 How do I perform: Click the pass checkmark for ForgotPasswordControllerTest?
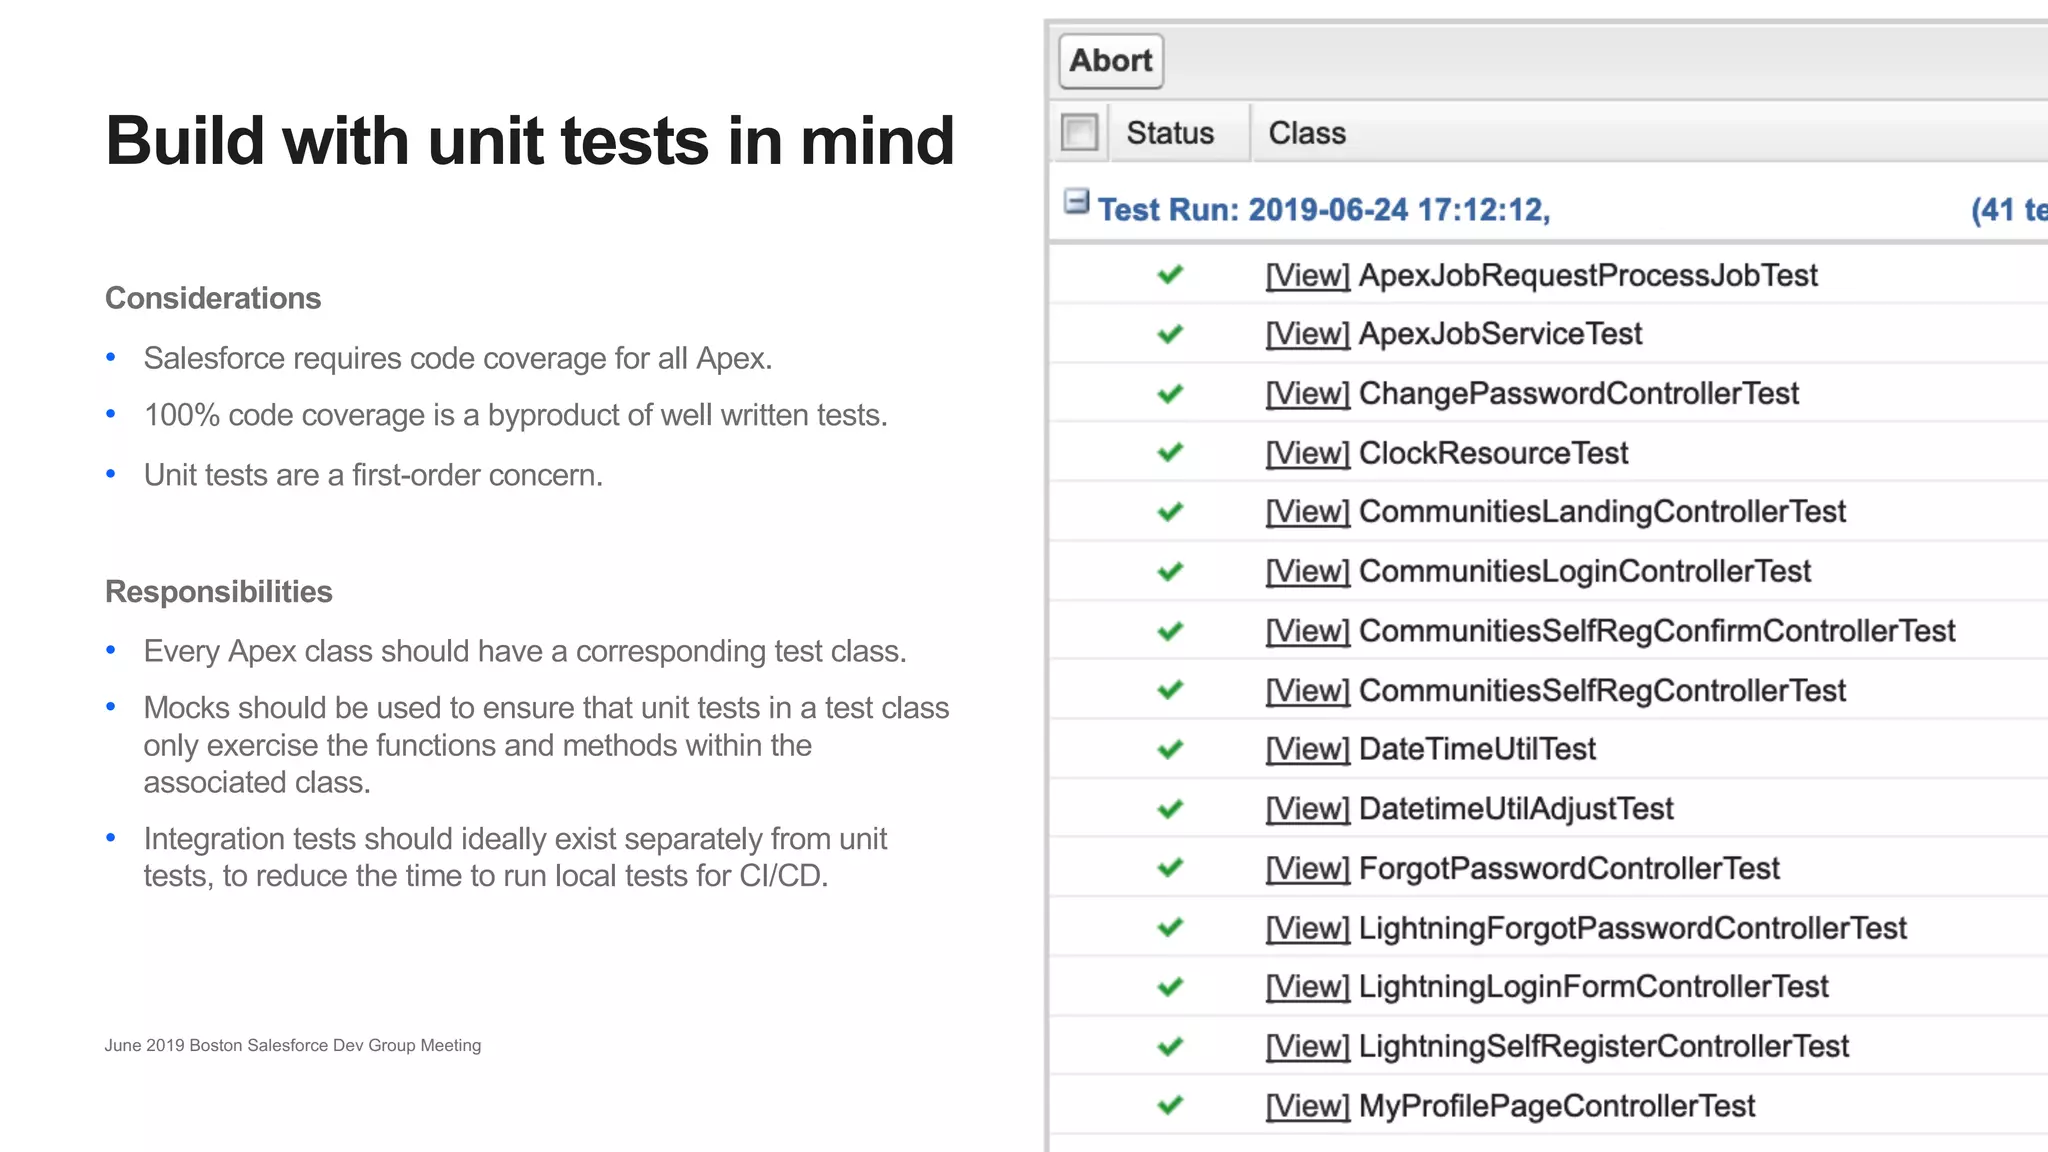(x=1170, y=867)
